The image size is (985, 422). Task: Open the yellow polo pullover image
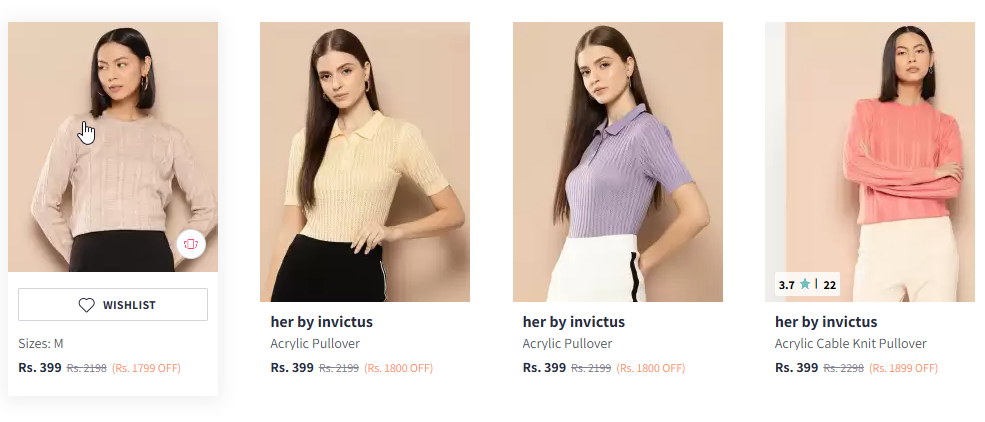365,162
